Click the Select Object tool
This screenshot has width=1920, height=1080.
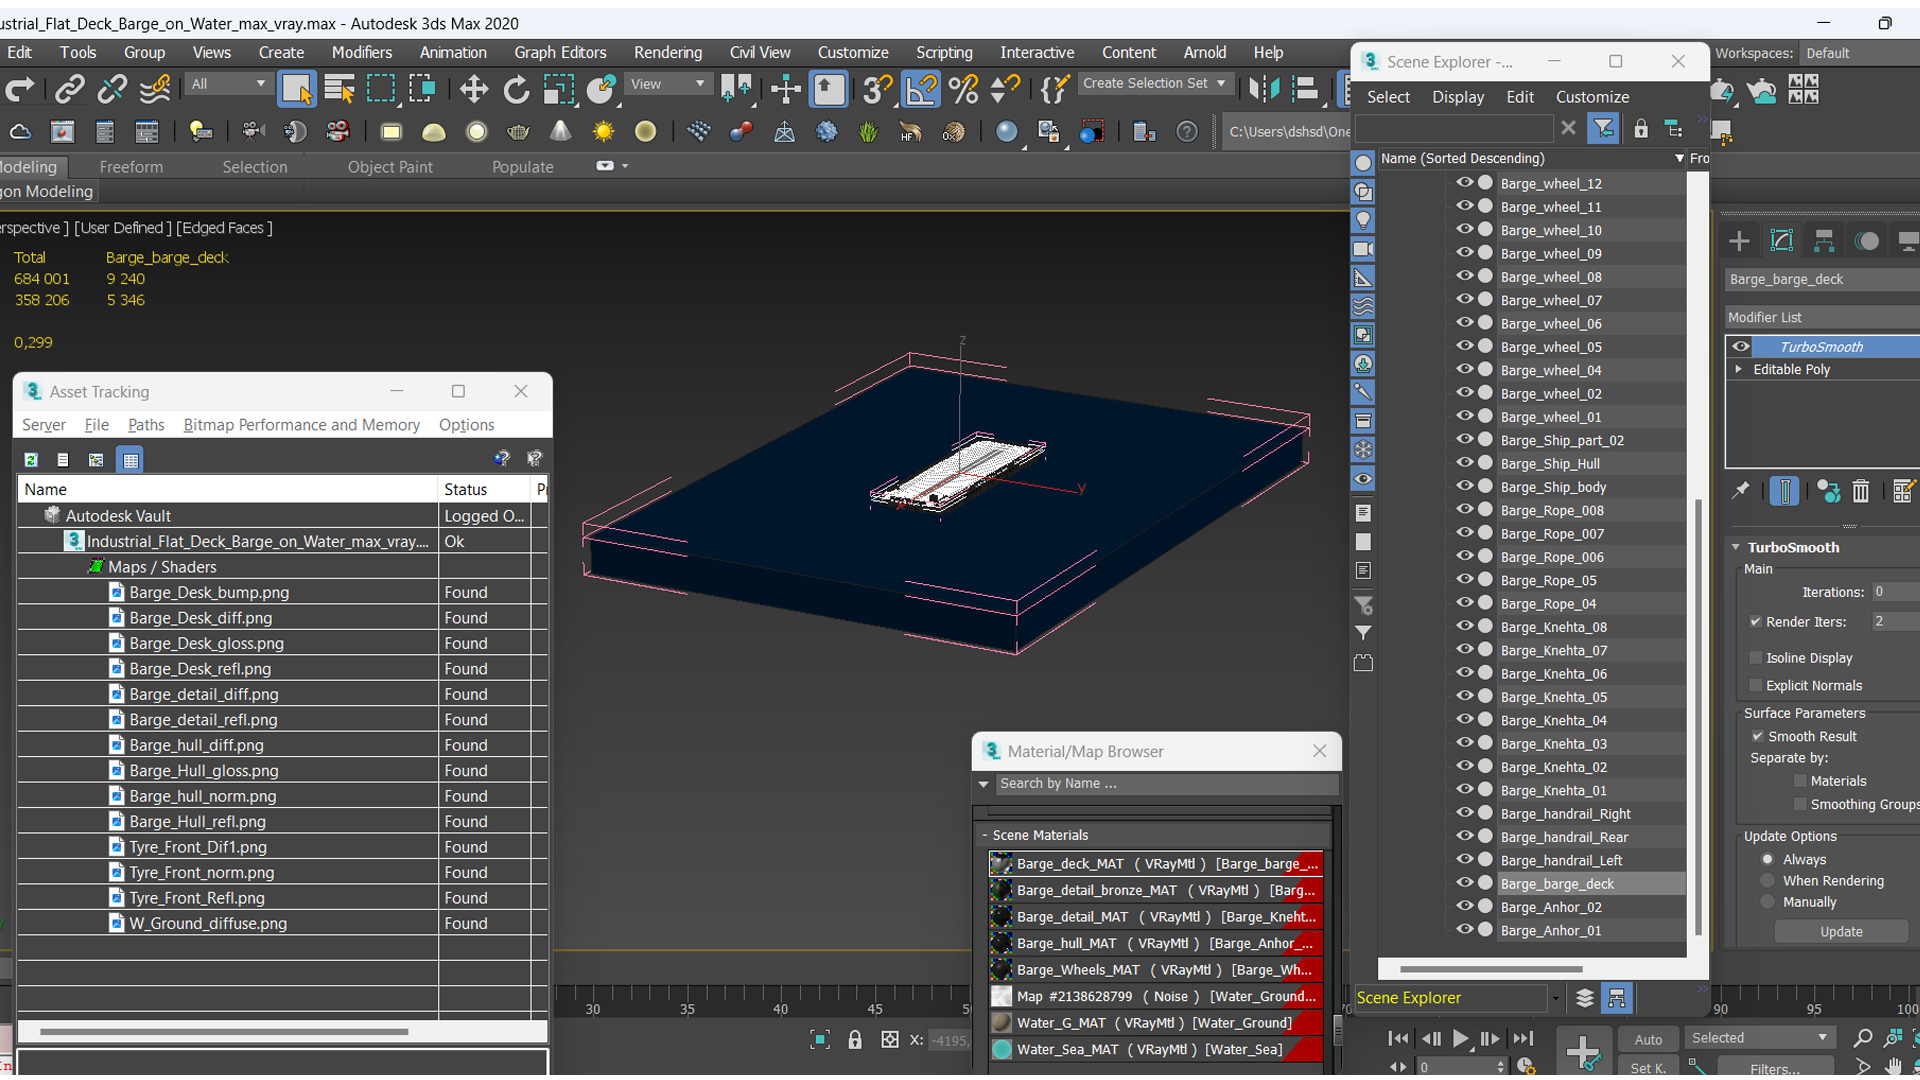[297, 90]
